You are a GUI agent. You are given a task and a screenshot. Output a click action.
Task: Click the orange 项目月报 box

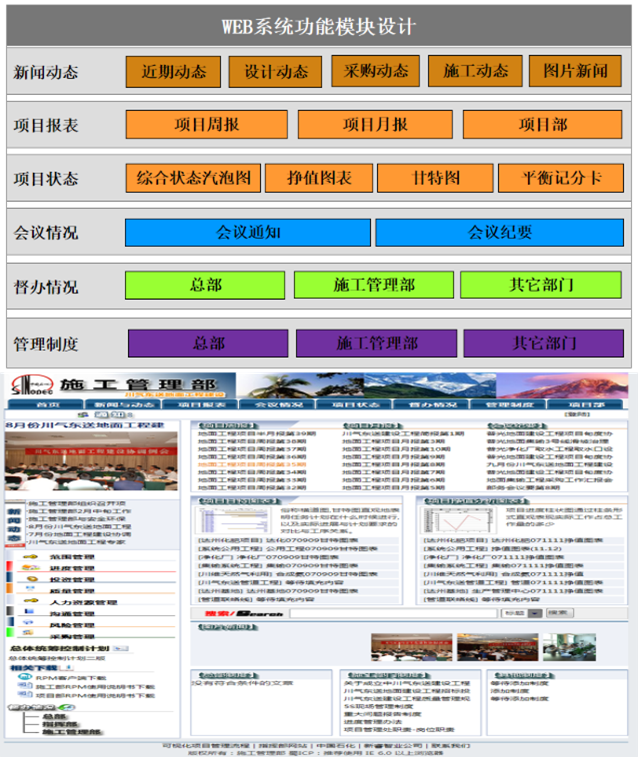375,125
